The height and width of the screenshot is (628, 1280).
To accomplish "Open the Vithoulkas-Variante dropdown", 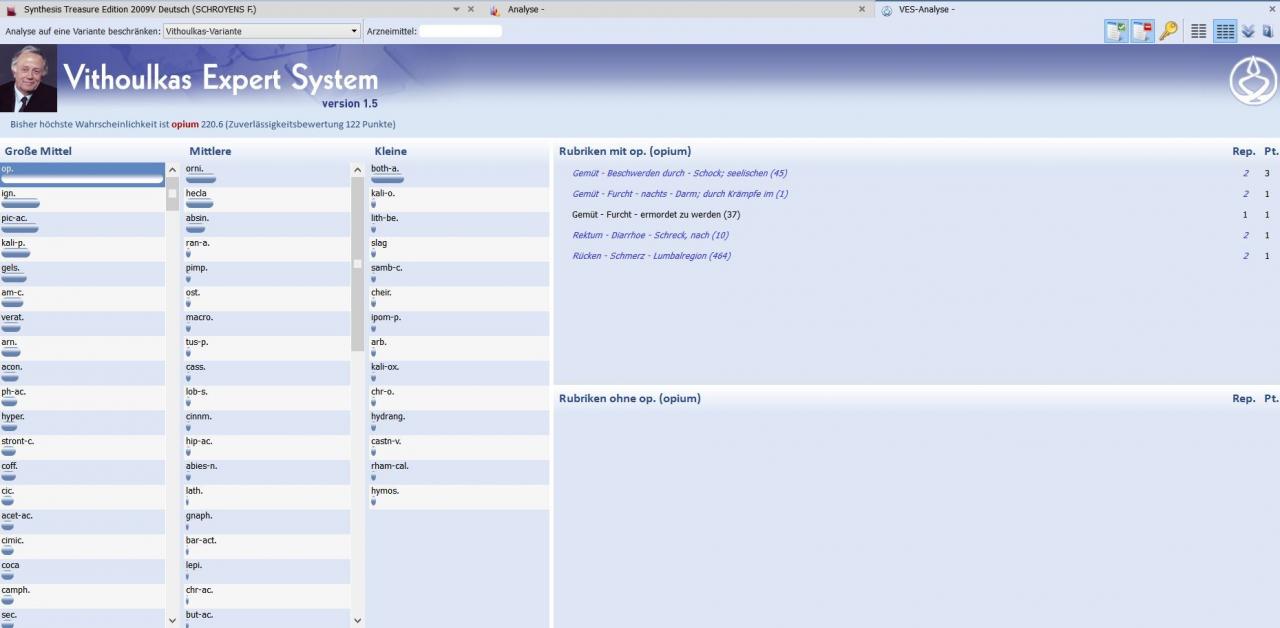I will coord(261,31).
